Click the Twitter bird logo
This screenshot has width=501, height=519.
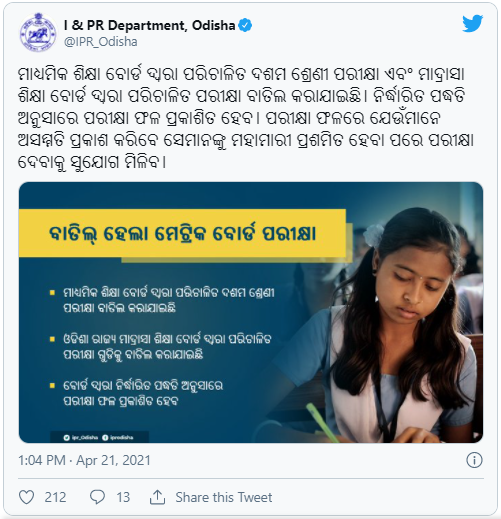[x=472, y=24]
